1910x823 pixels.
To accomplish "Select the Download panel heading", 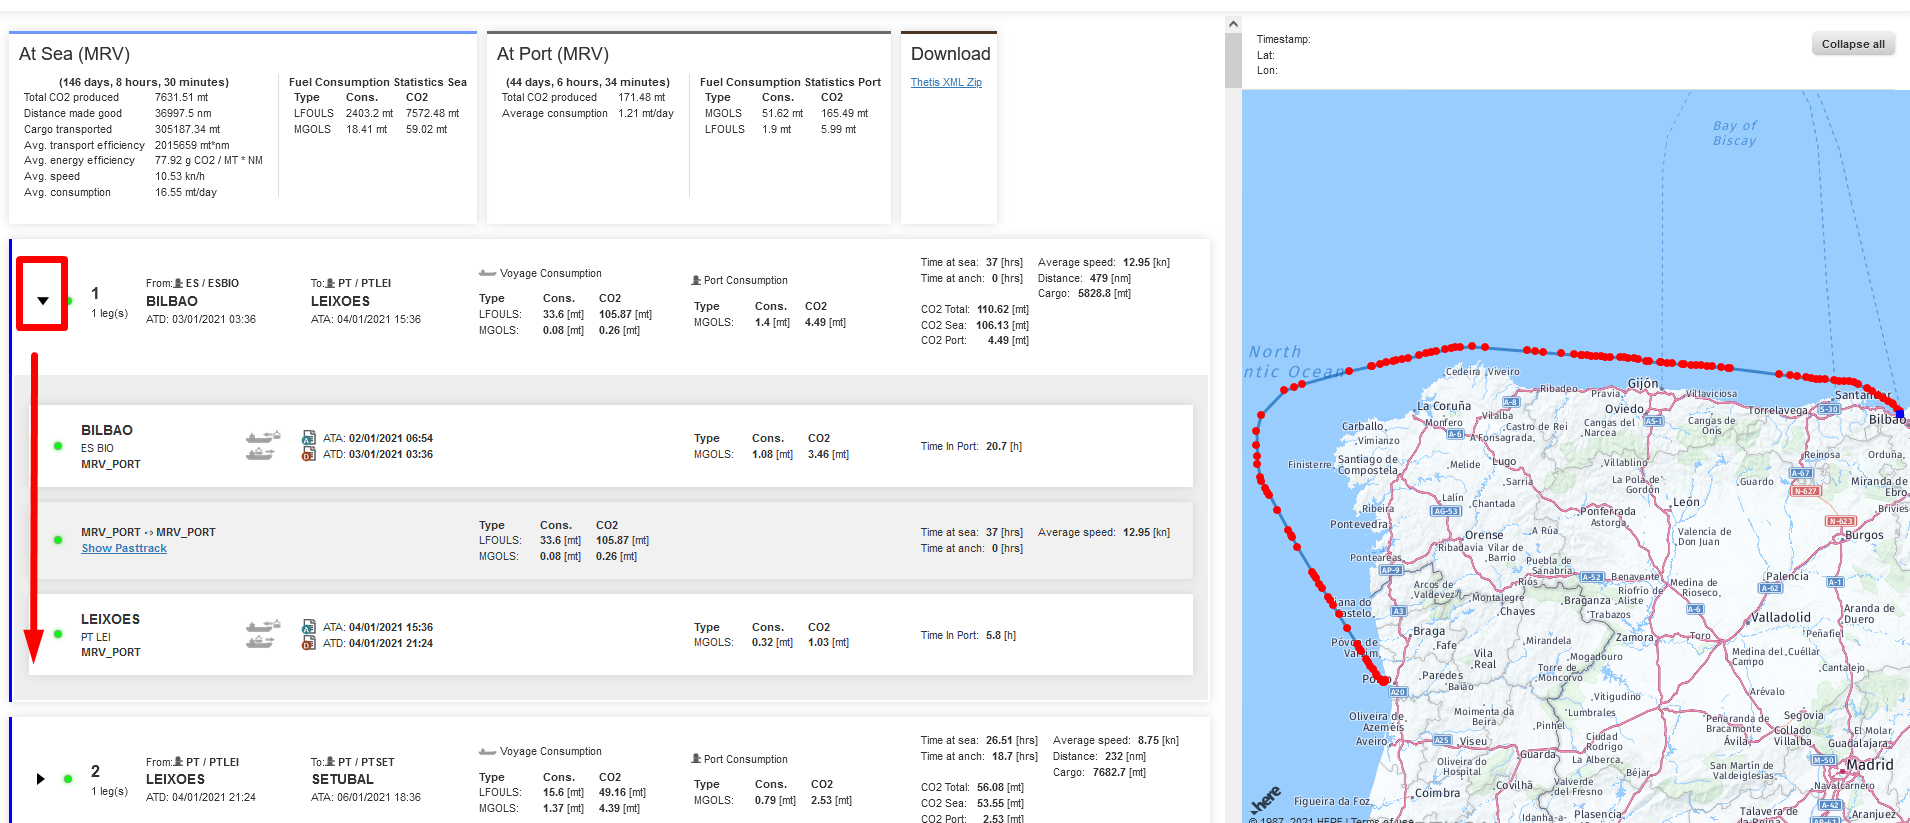I will coord(950,54).
